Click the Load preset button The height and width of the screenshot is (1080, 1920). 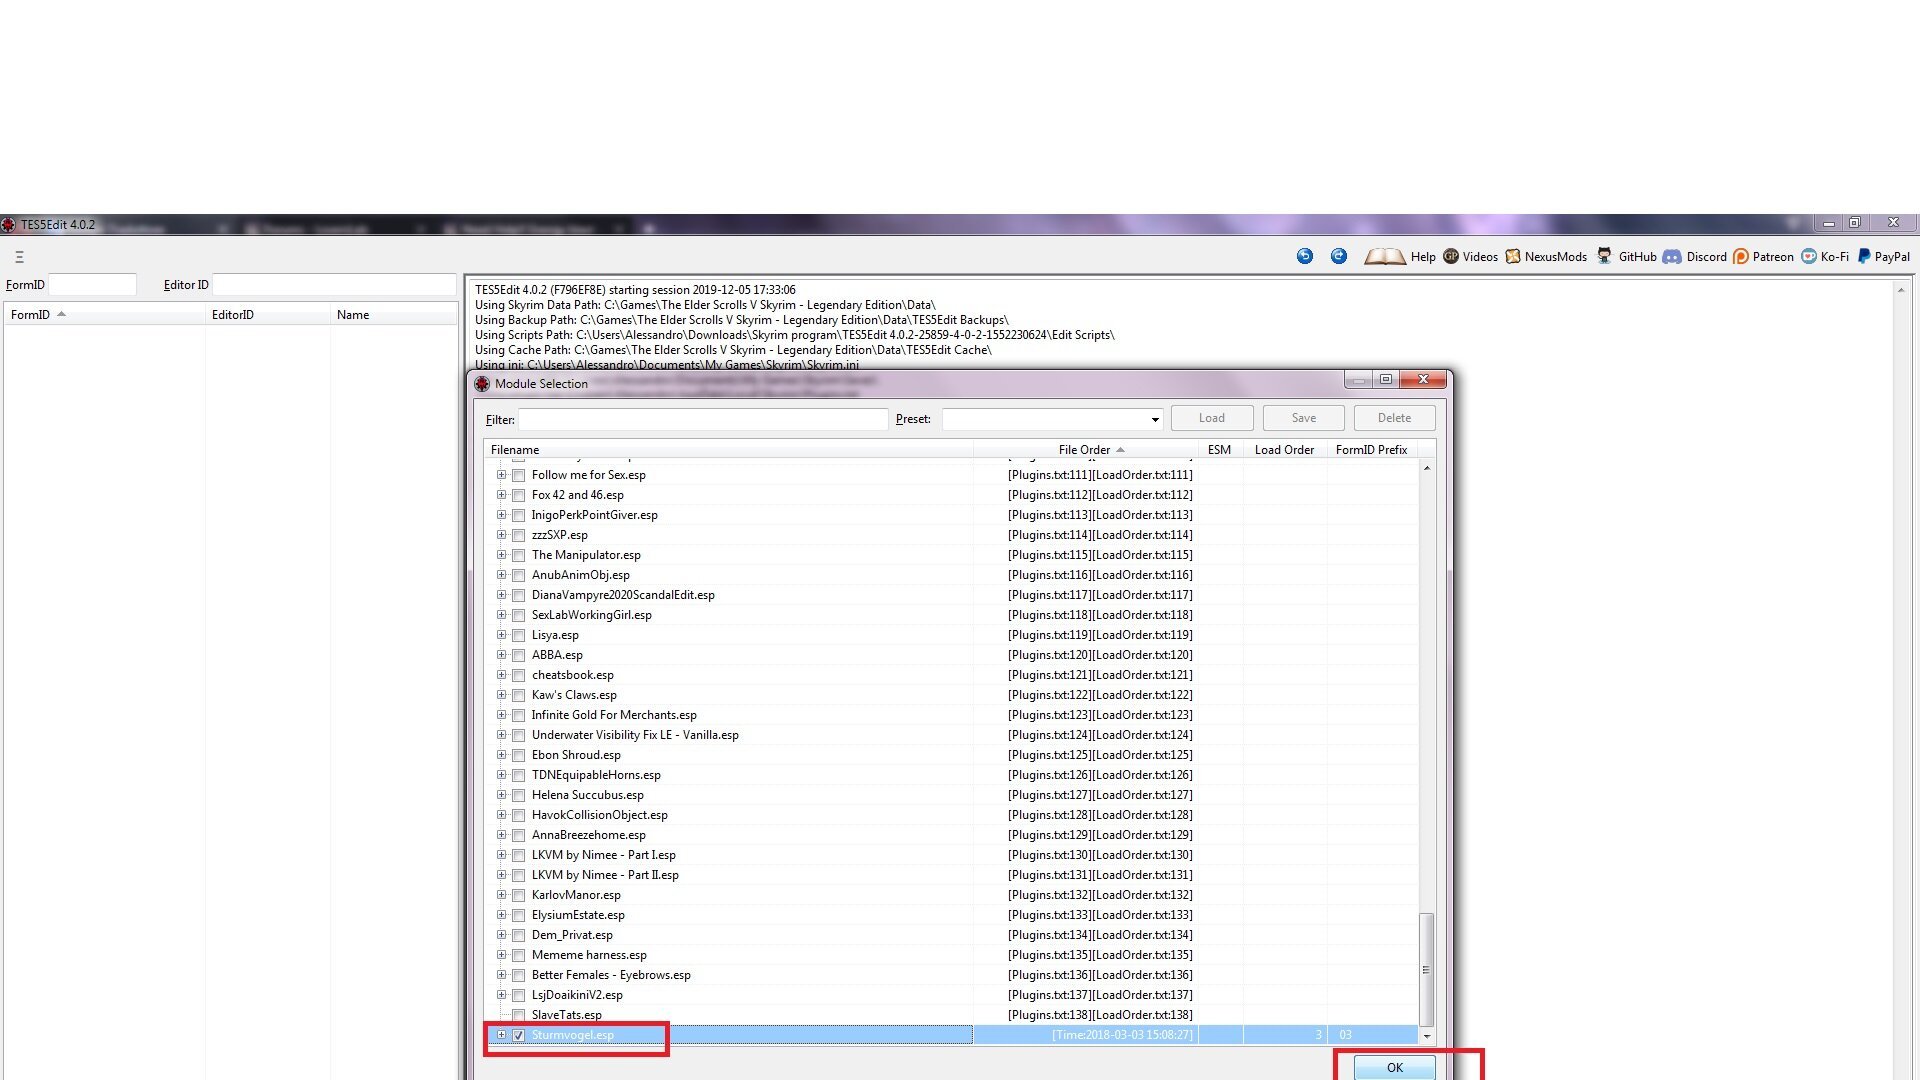(1211, 418)
